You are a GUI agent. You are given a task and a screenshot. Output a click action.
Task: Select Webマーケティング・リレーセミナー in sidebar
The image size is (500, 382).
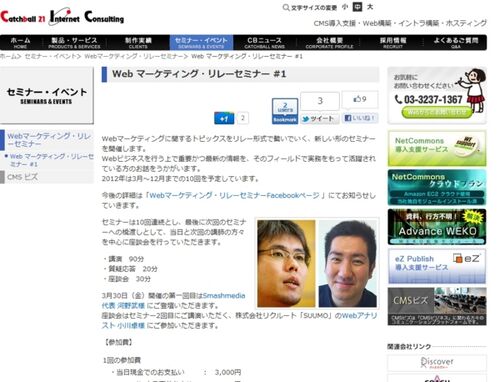tap(49, 140)
